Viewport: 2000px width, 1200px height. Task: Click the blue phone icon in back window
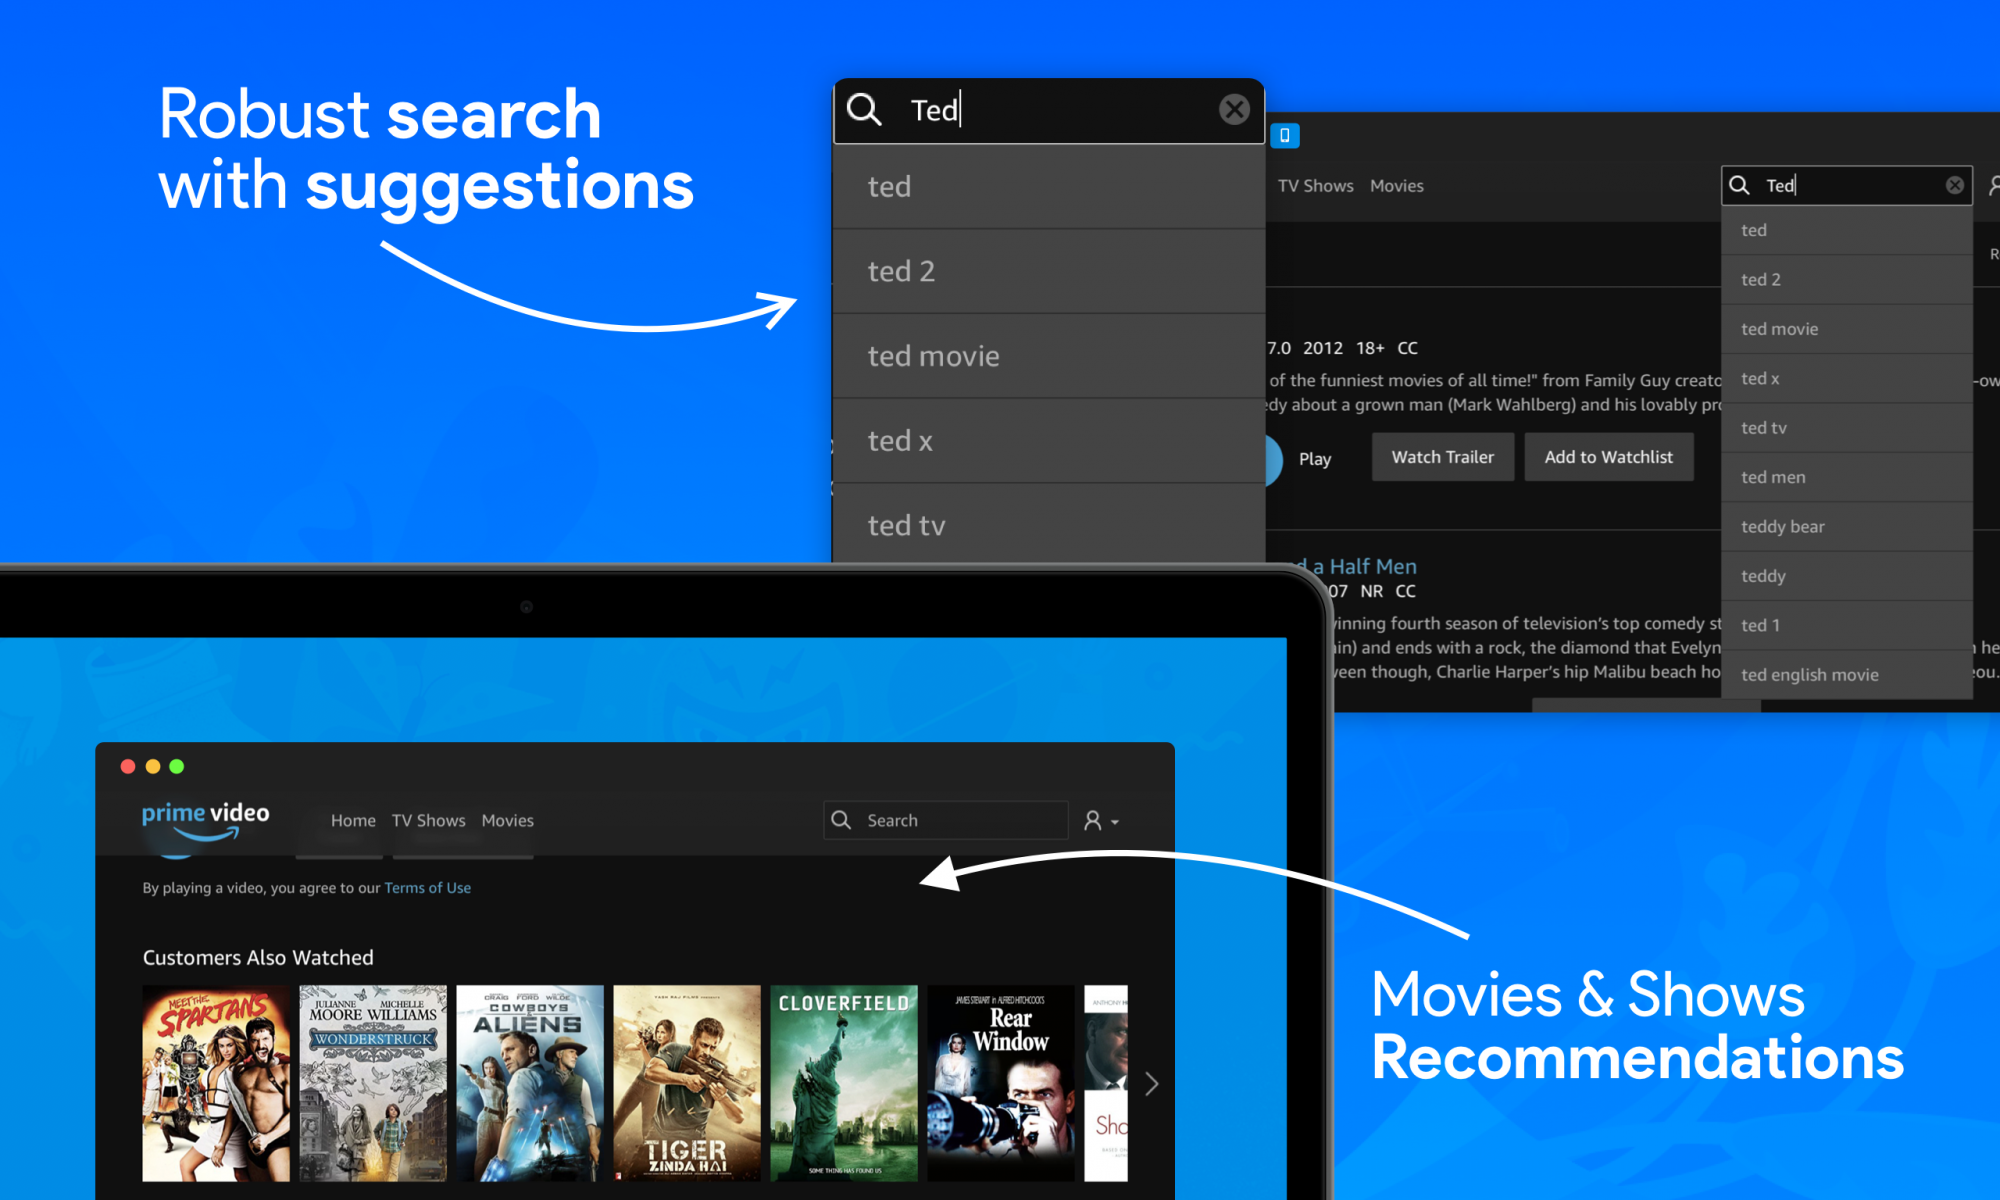1285,135
